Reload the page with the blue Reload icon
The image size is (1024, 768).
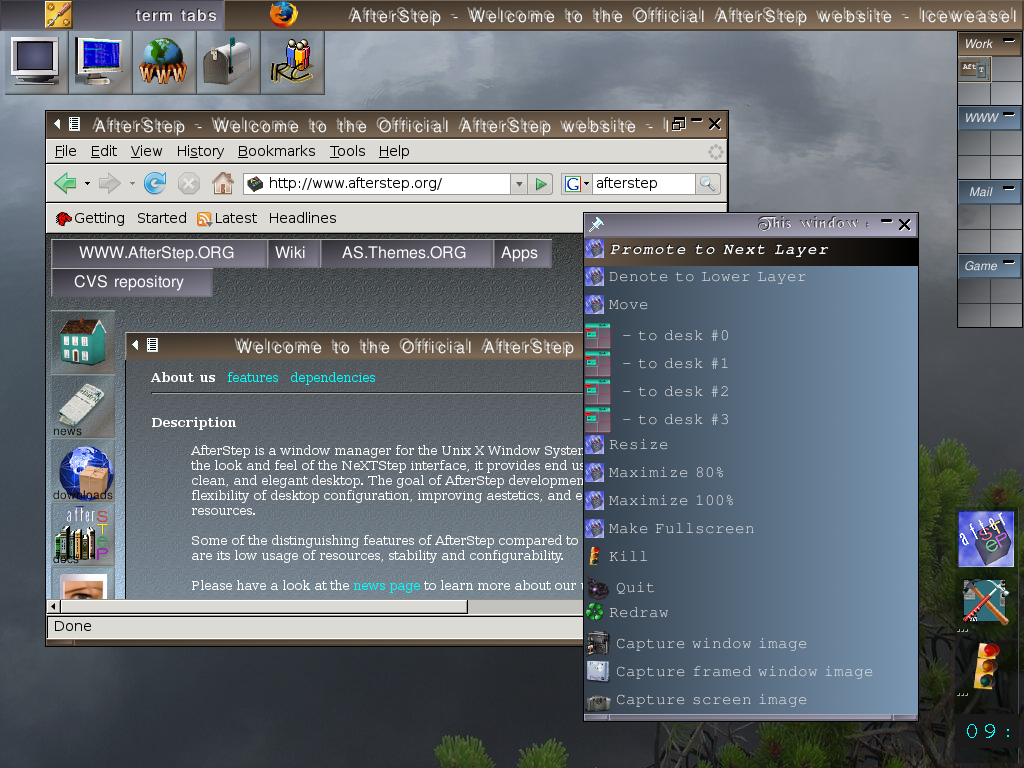(x=155, y=184)
